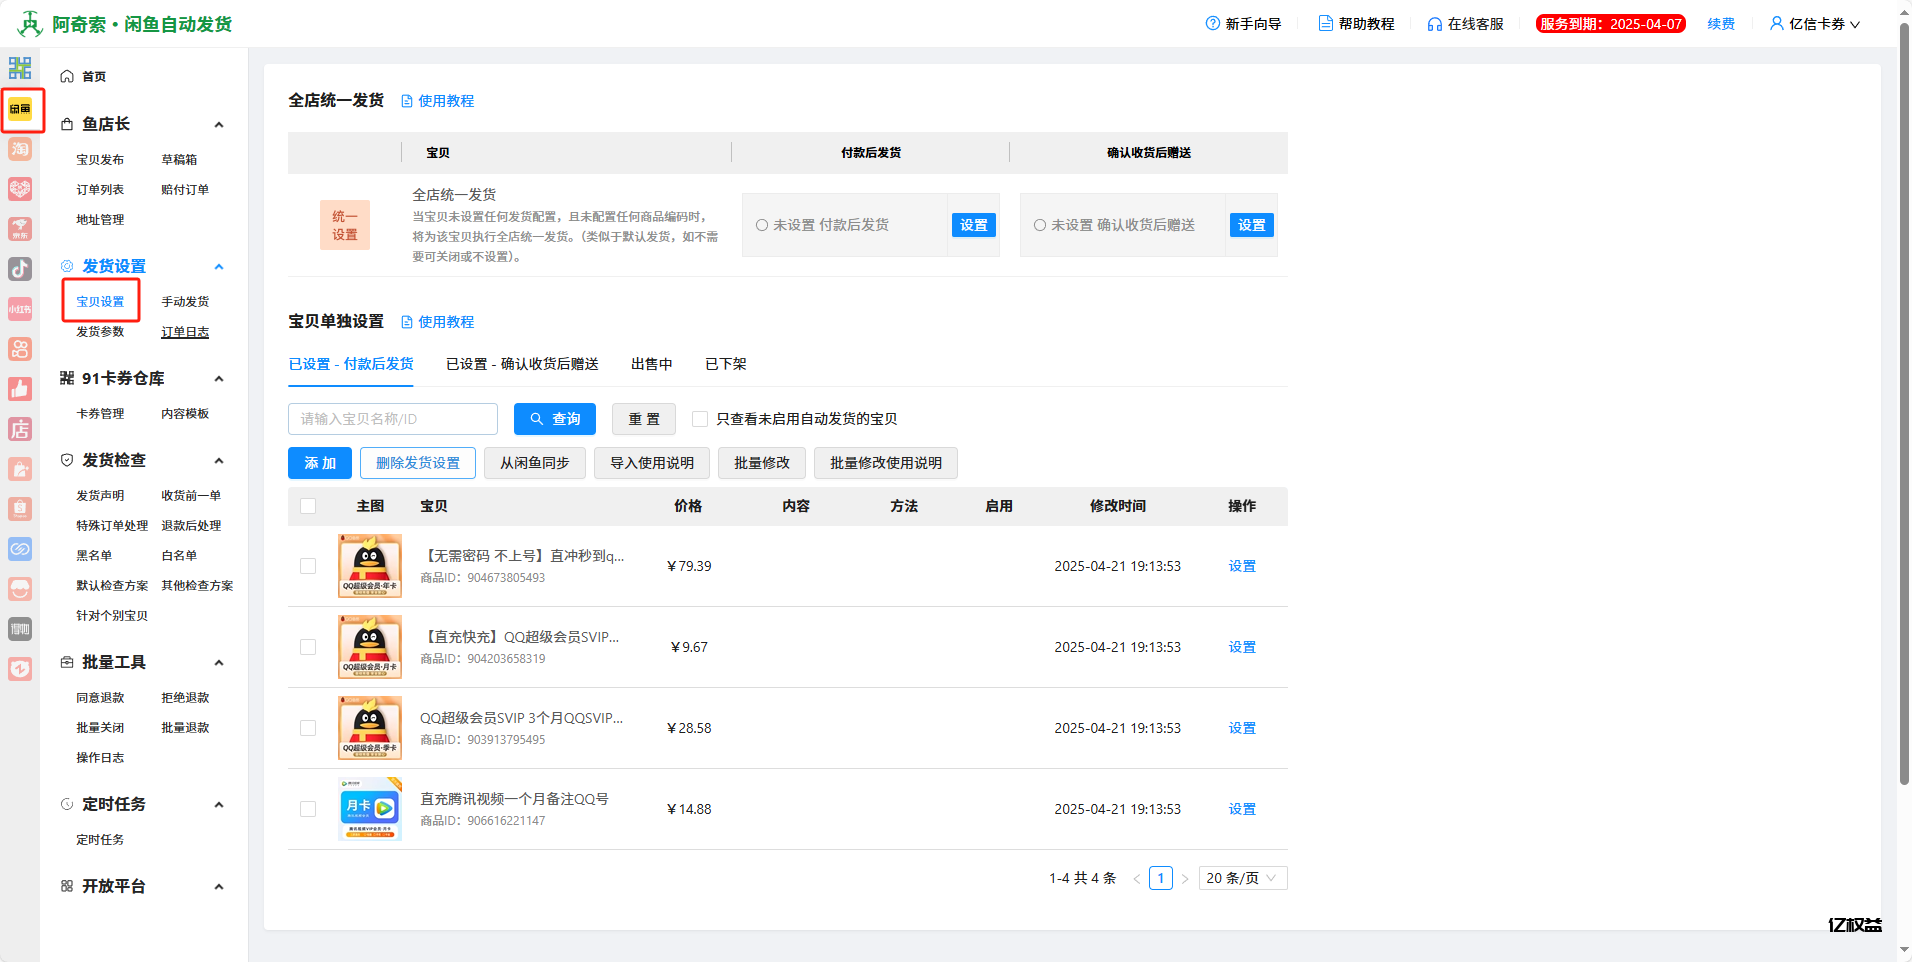Open the 20 条/页 page size selector
Viewport: 1912px width, 962px height.
click(1242, 877)
